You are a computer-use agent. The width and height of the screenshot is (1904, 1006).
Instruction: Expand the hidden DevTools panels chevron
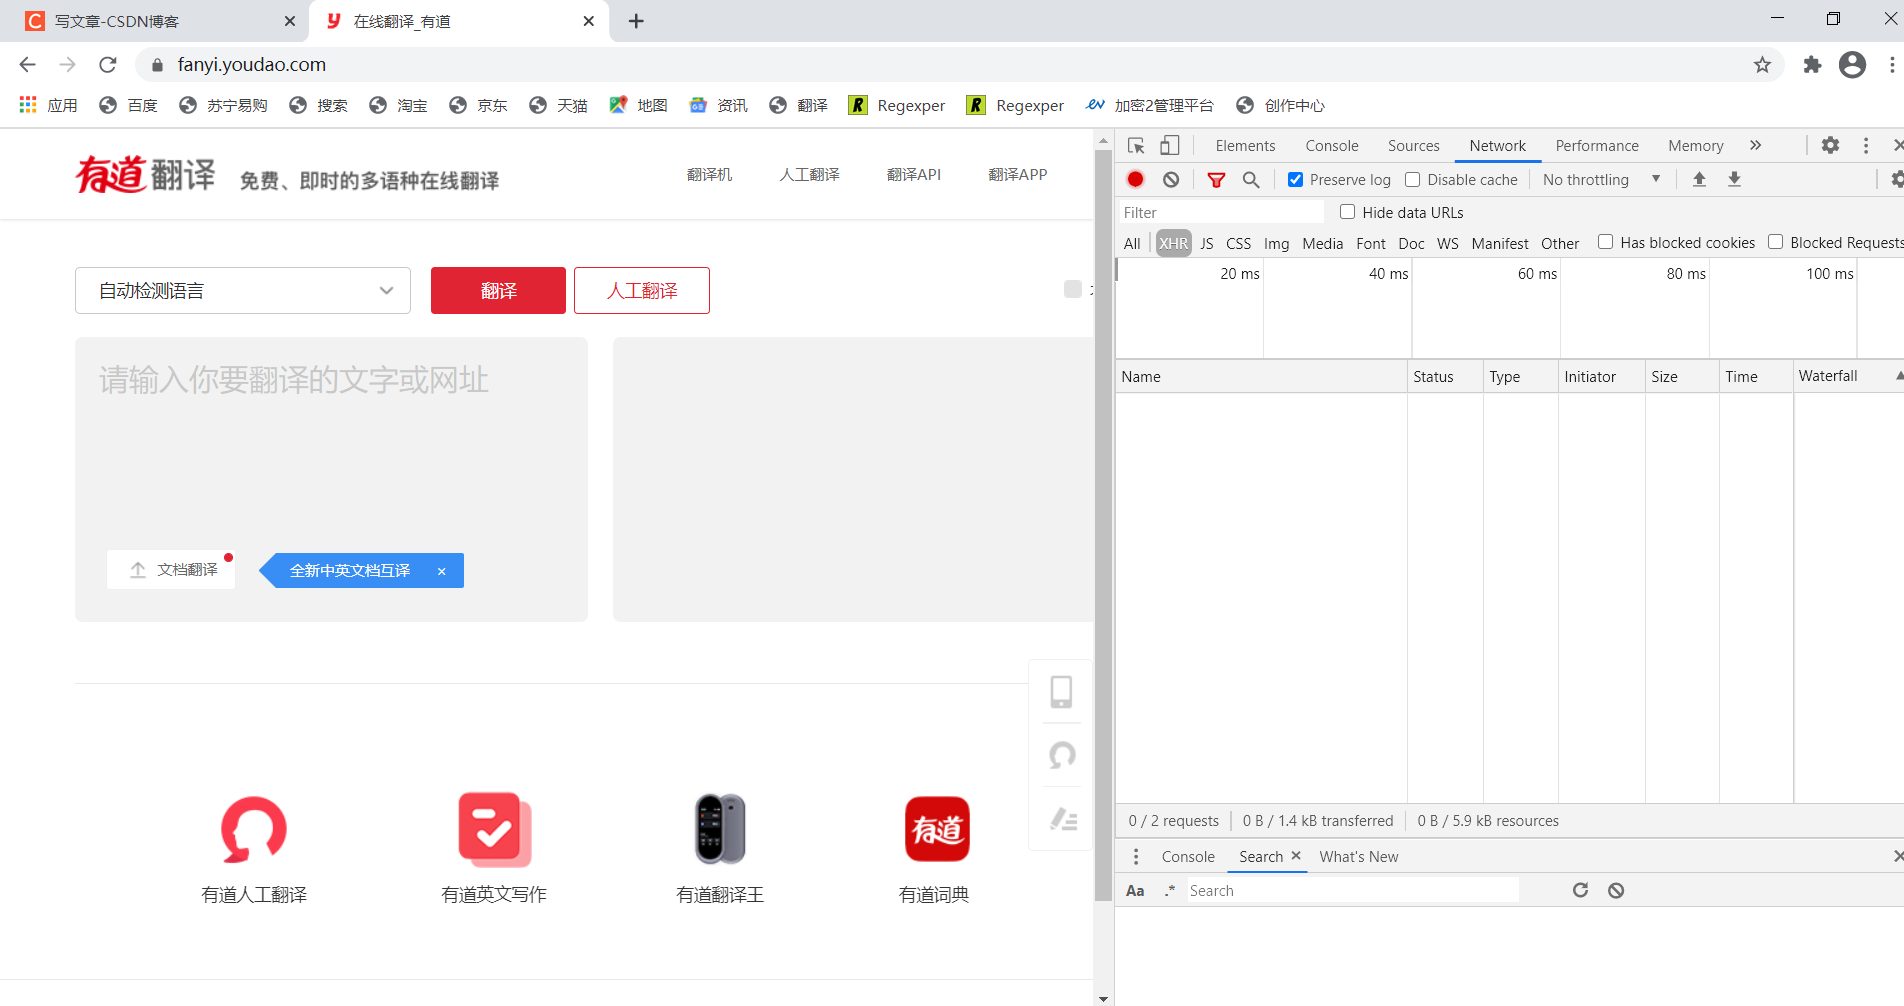(1755, 145)
